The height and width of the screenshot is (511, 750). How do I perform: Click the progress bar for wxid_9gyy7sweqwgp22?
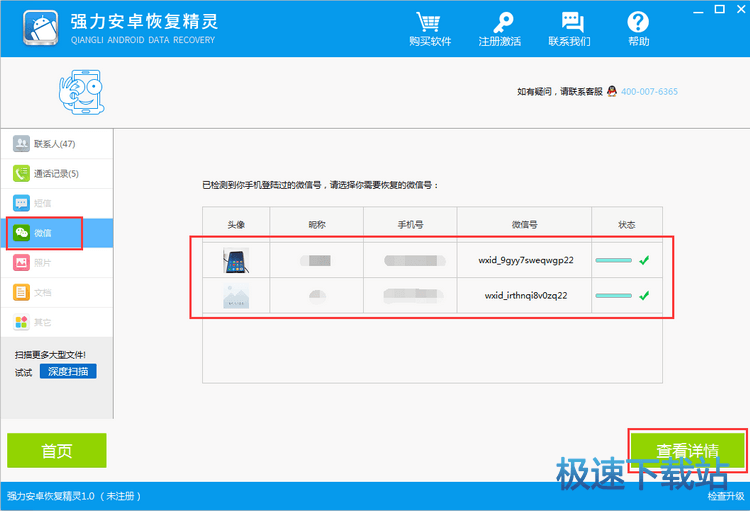(613, 260)
